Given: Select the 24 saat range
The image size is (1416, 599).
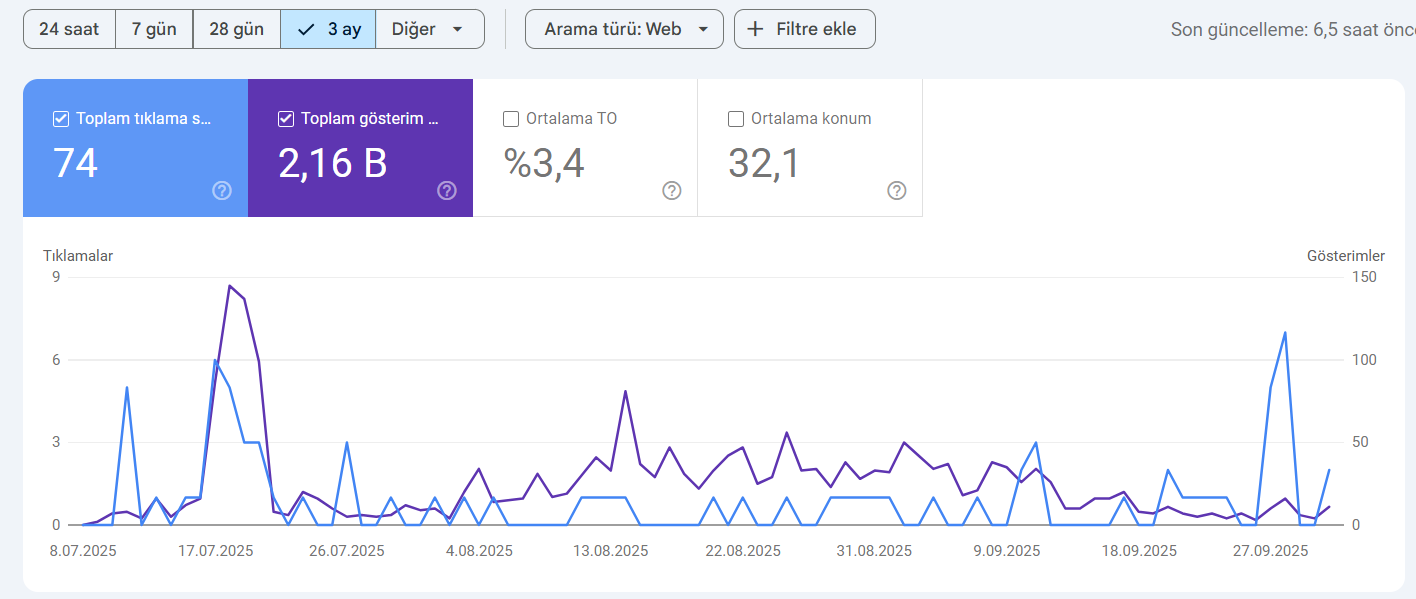Looking at the screenshot, I should (x=69, y=29).
